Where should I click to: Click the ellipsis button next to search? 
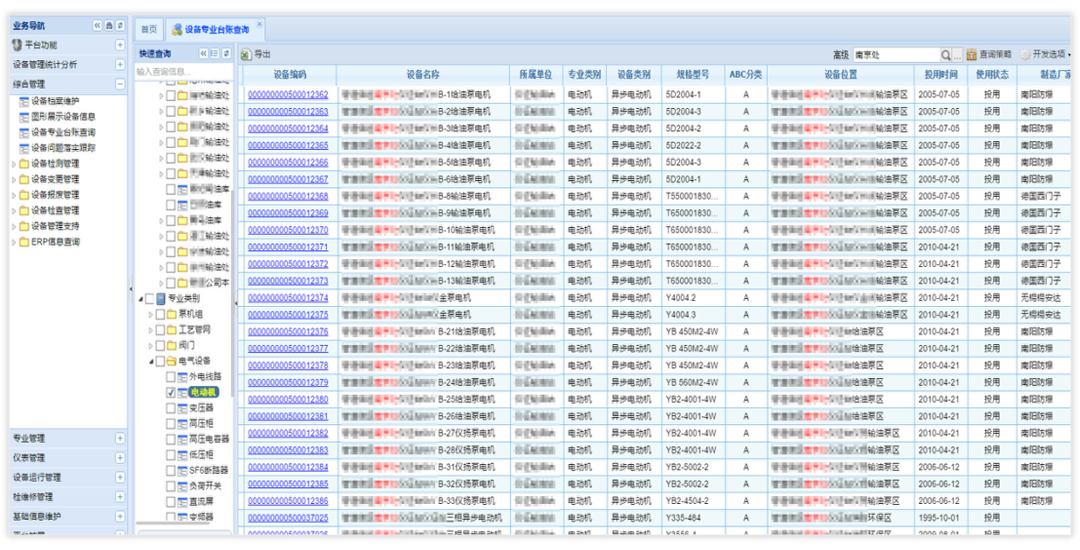click(957, 55)
